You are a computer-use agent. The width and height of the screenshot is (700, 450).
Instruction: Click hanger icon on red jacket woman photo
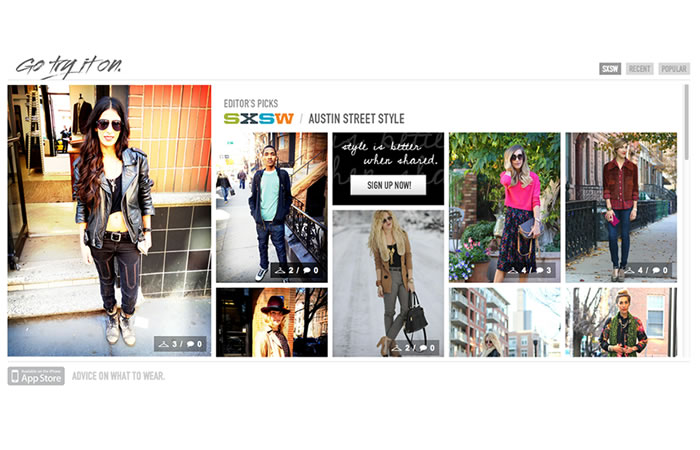629,271
